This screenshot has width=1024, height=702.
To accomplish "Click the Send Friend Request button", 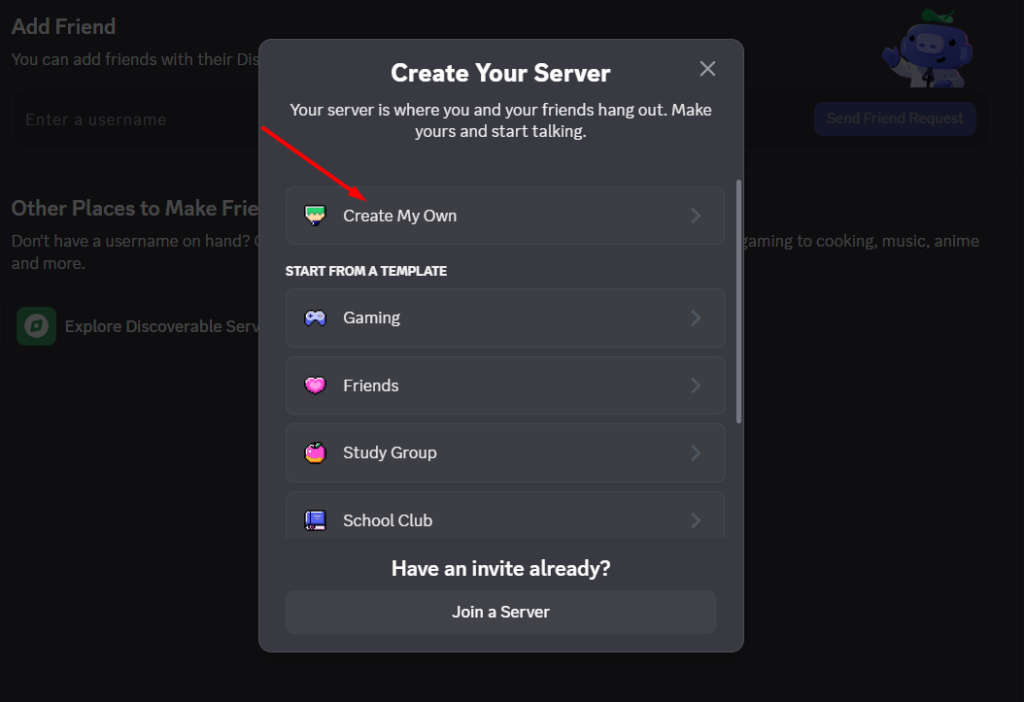I will click(x=895, y=118).
